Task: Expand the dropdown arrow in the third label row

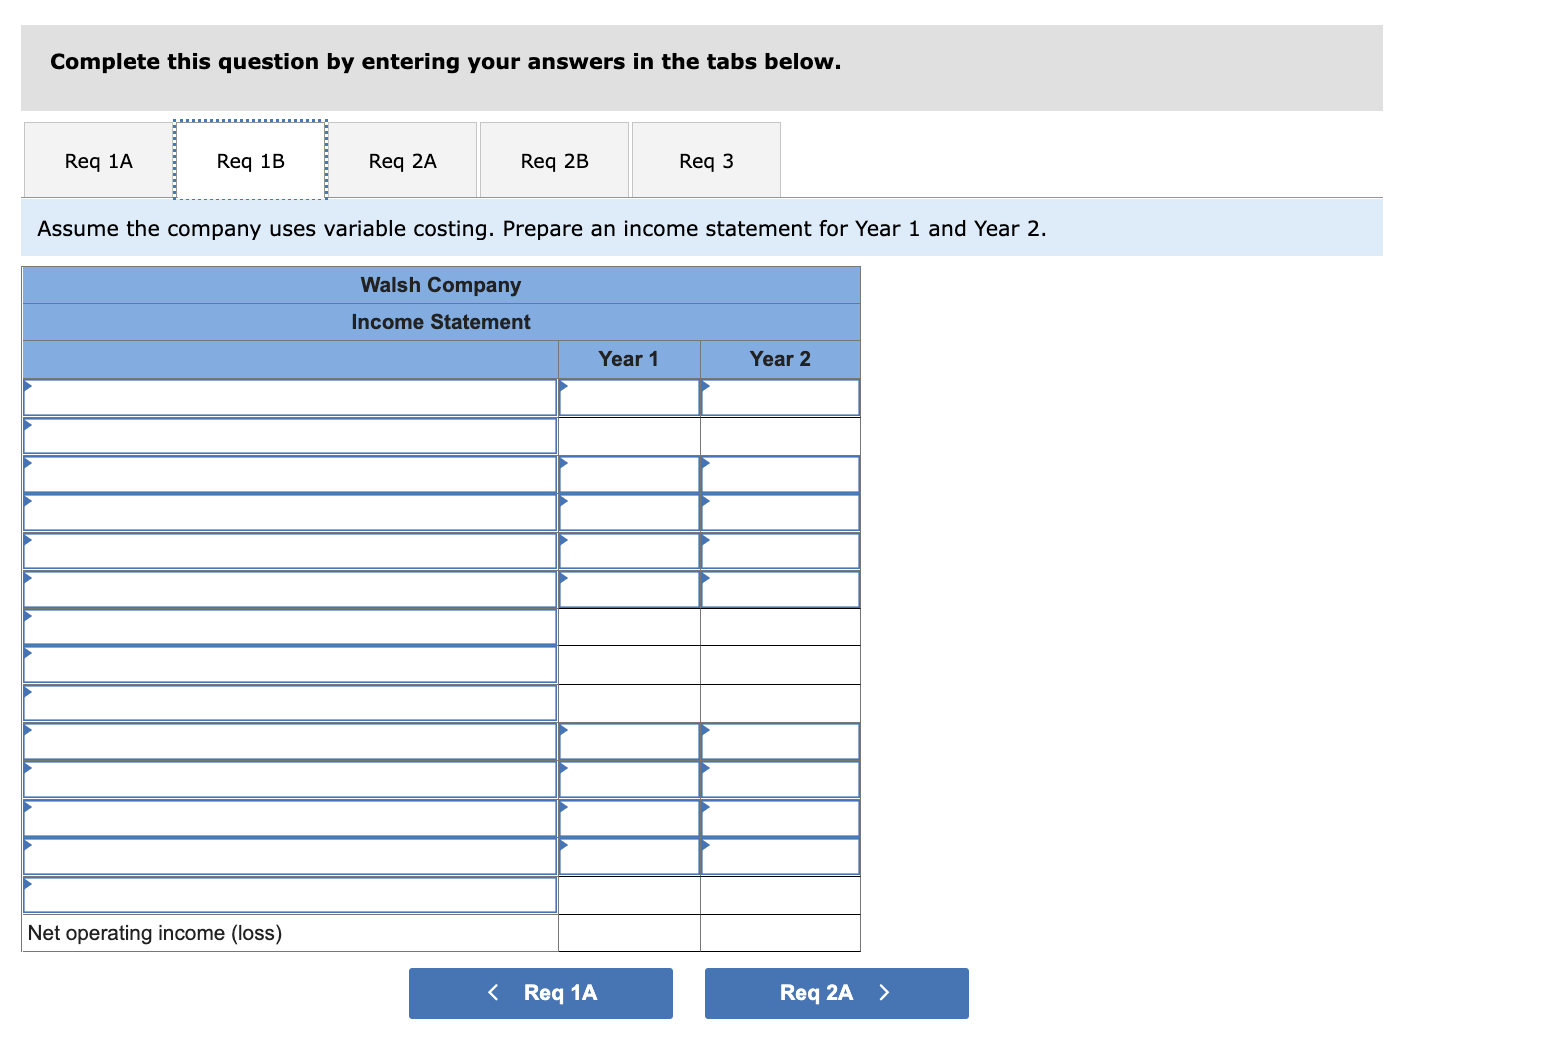Action: point(28,462)
